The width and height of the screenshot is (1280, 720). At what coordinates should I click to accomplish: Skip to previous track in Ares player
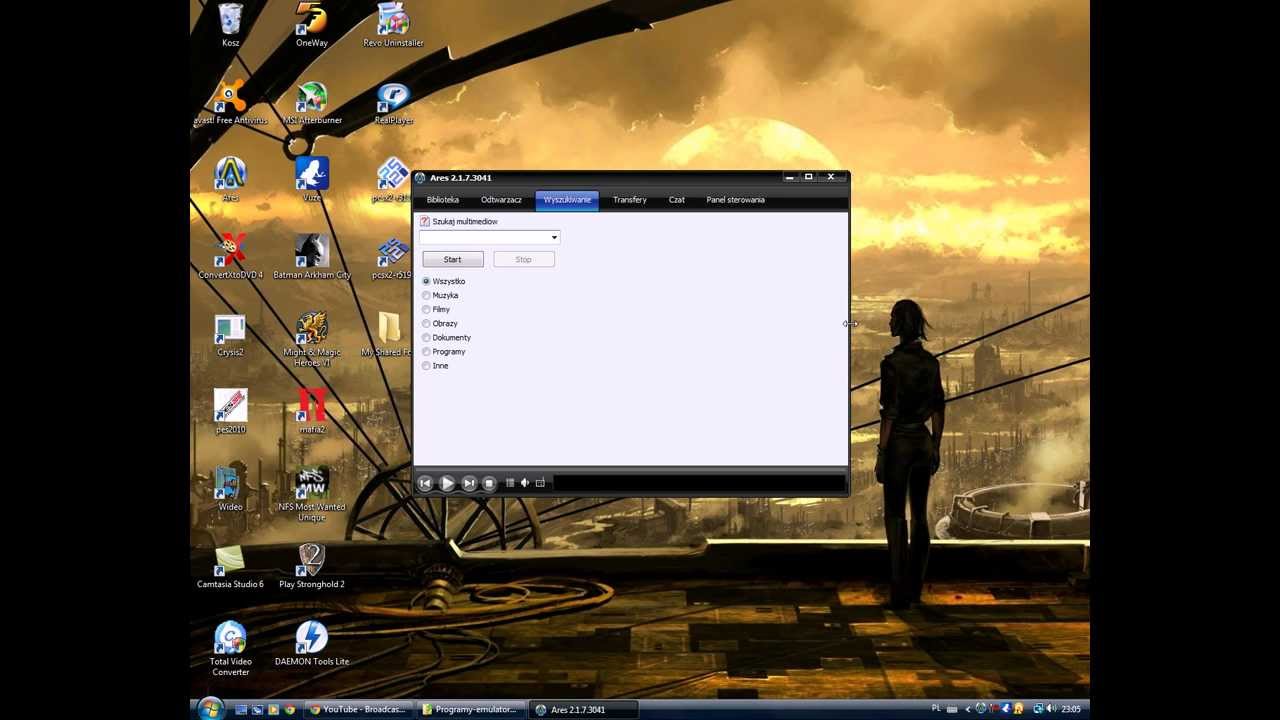(425, 483)
